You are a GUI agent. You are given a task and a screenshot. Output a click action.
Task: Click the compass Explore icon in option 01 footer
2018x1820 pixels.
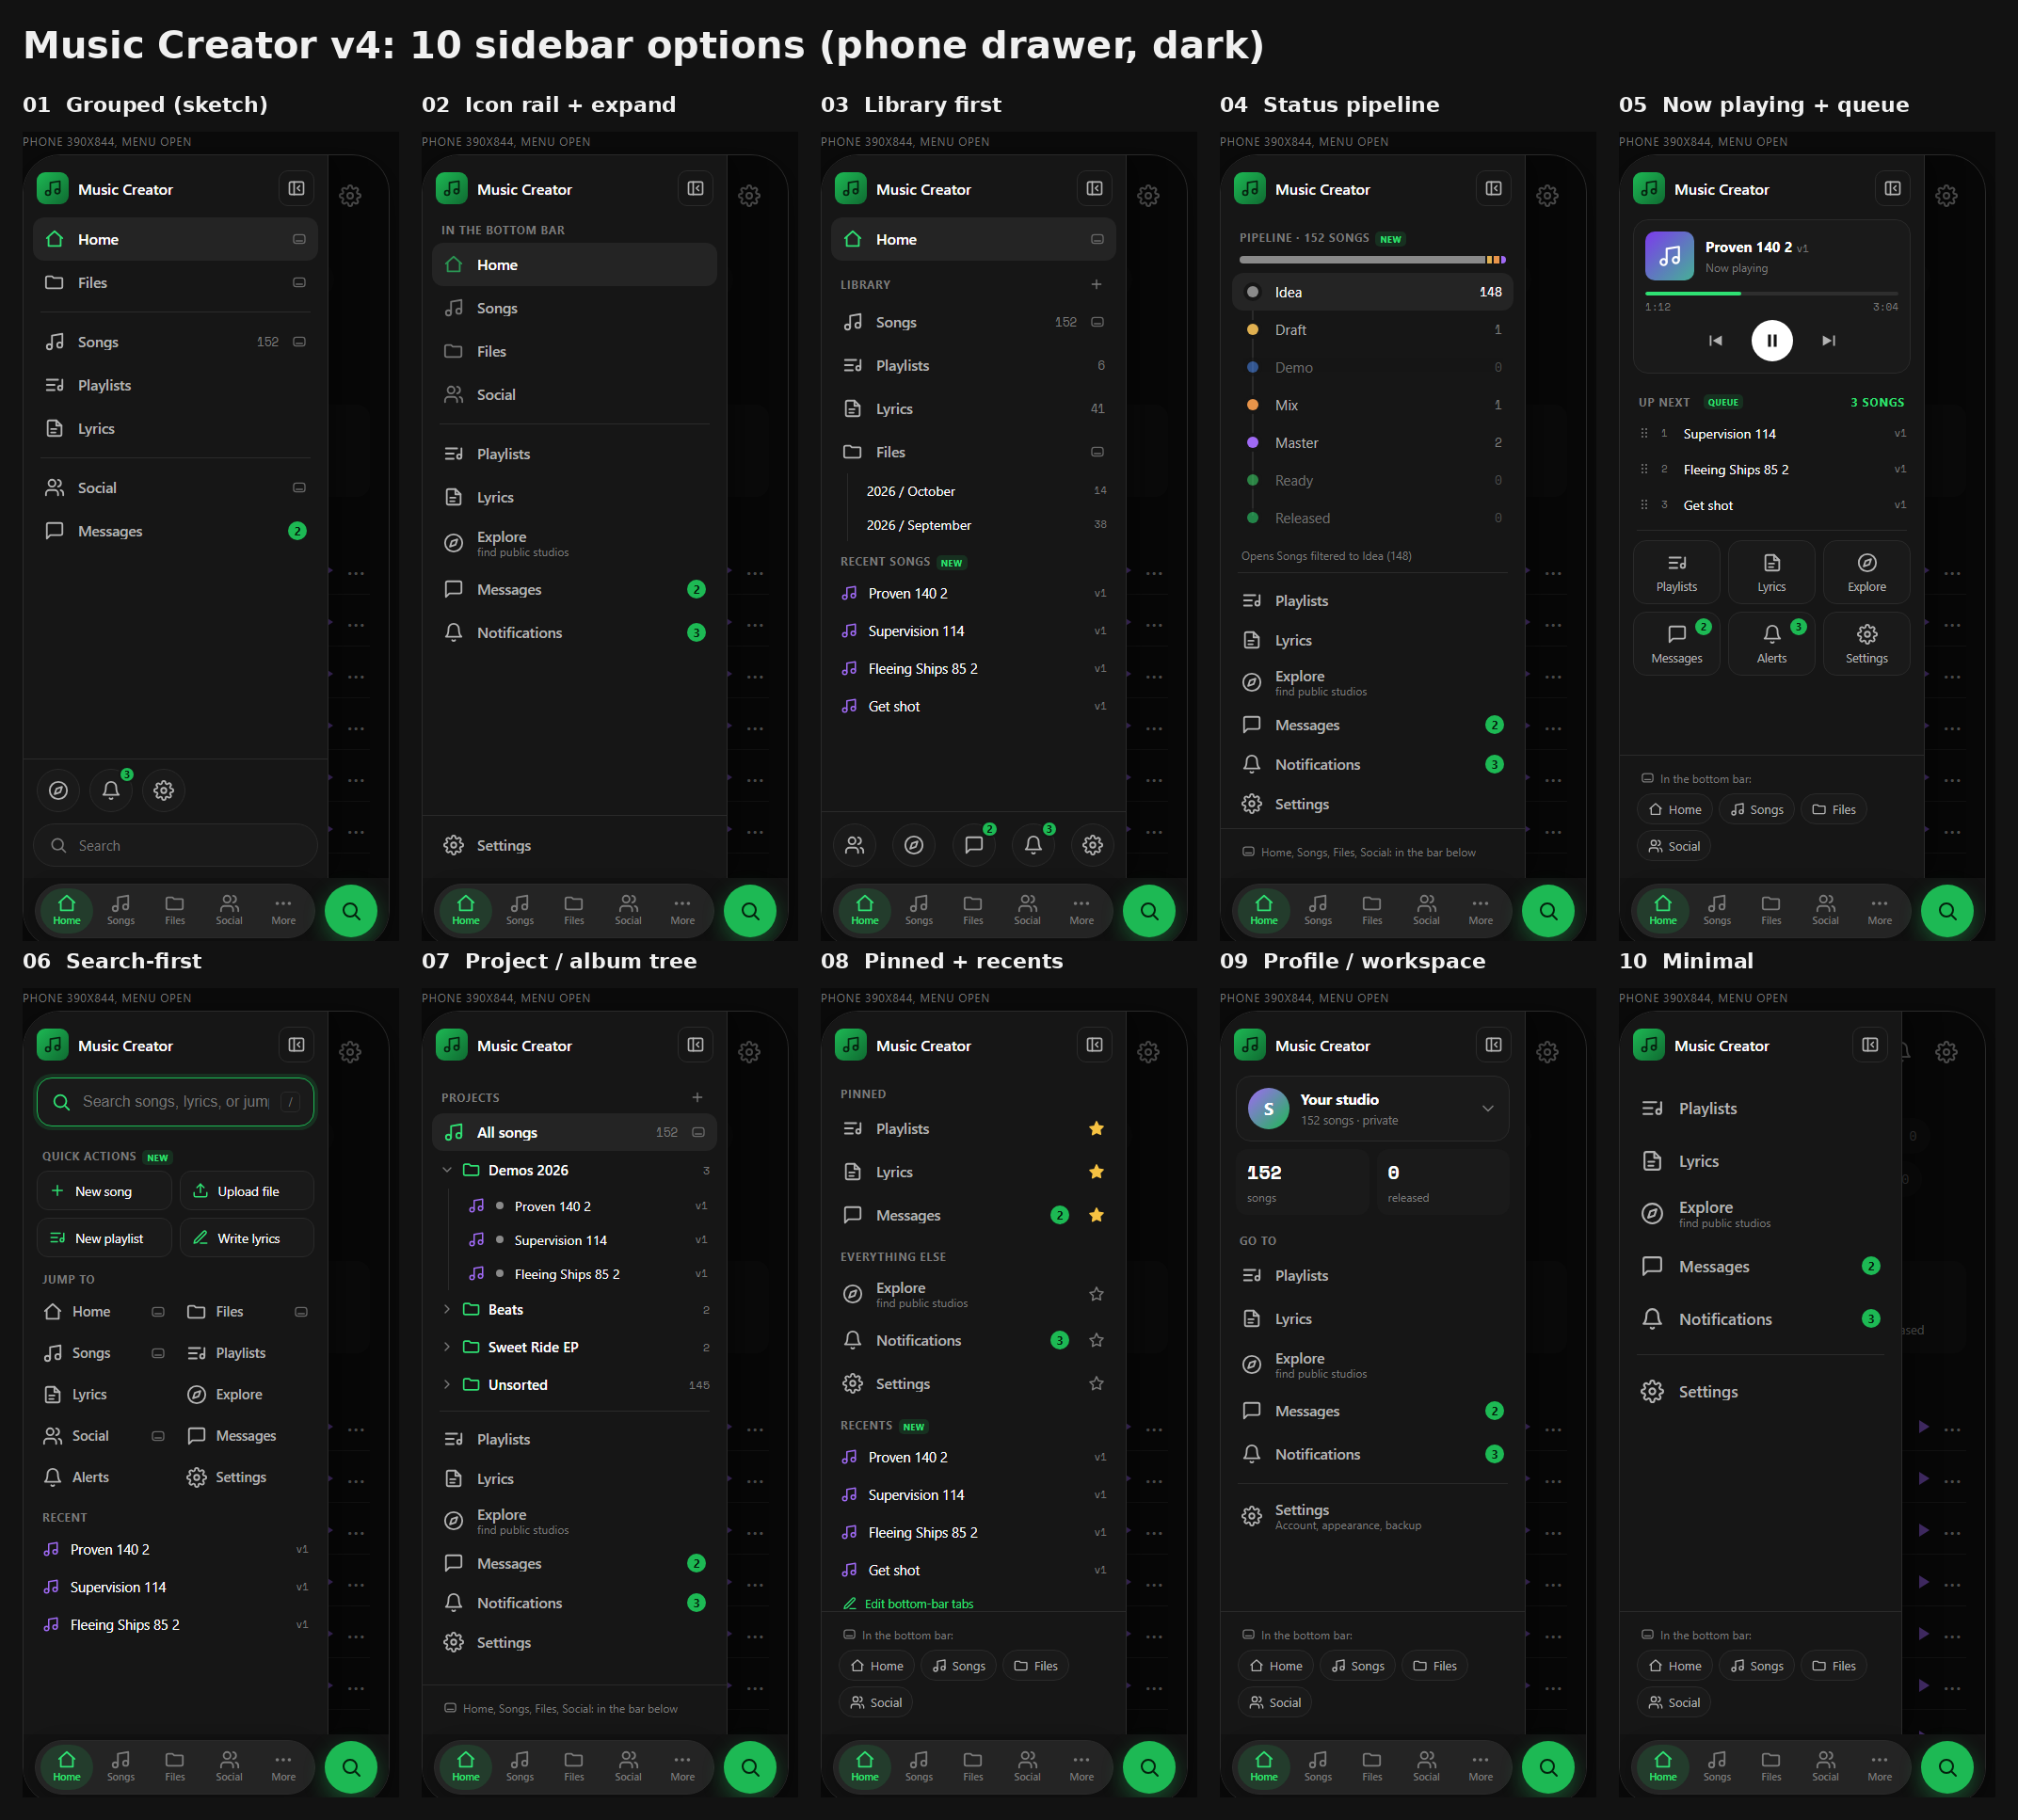point(59,790)
